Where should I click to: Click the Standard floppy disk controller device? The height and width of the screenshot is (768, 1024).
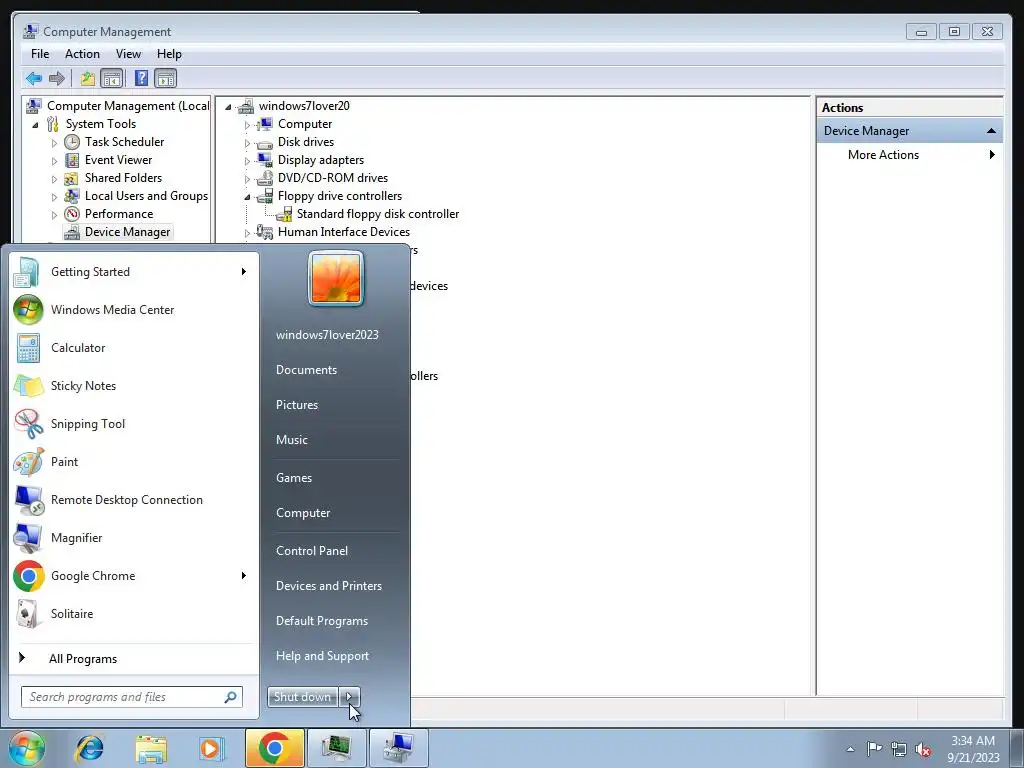click(x=377, y=214)
